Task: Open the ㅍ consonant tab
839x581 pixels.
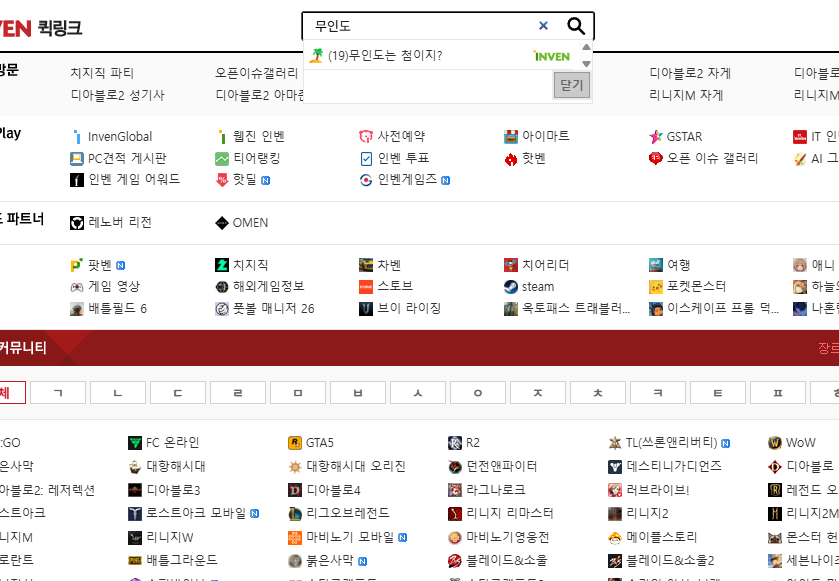Action: tap(777, 392)
